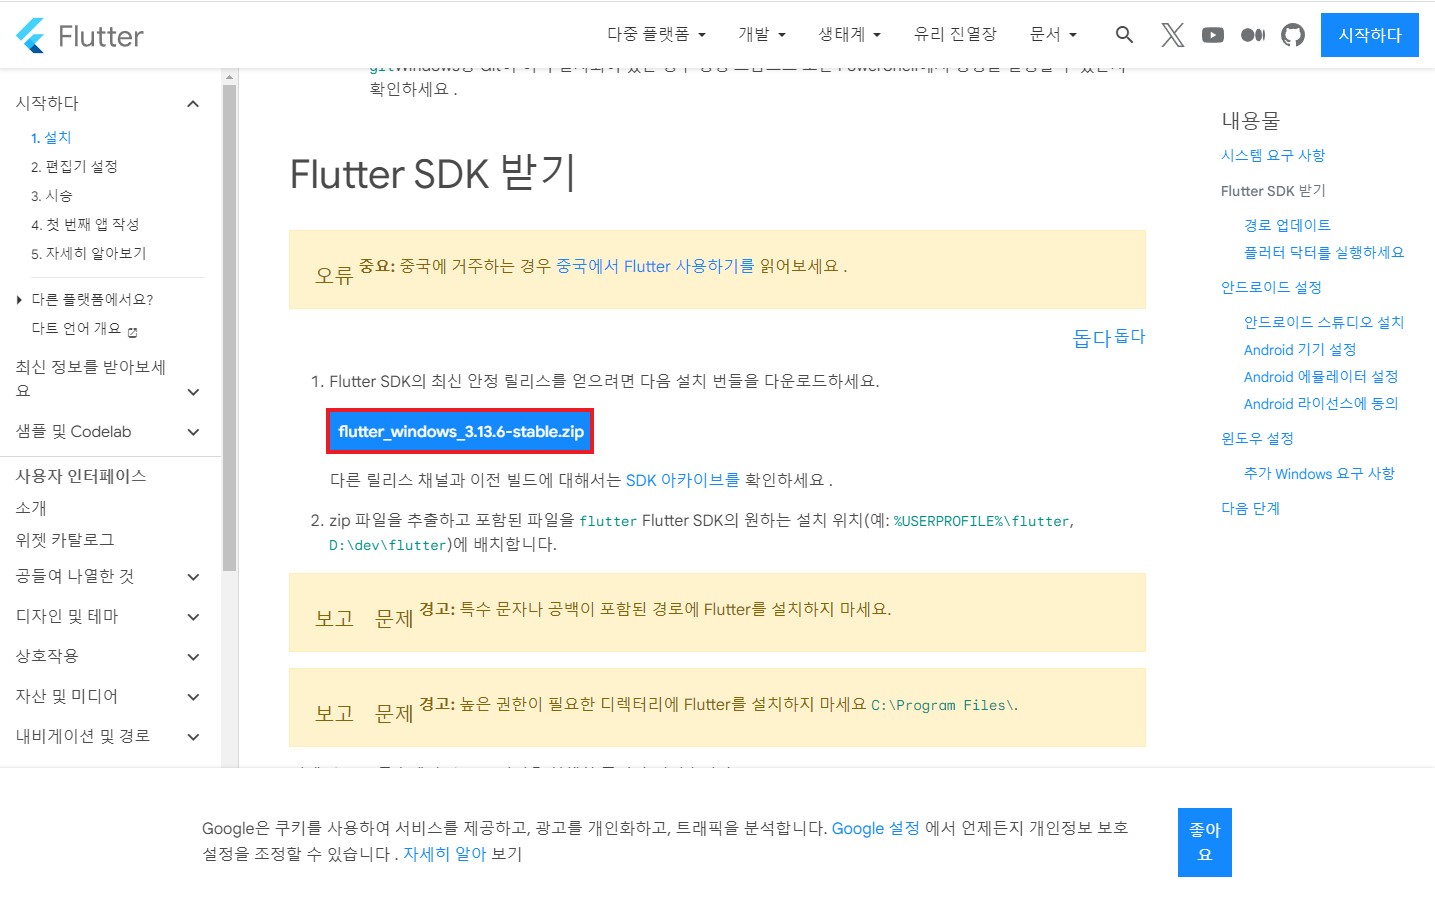Click the sidebar vertical scrollbar thumb
Screen dimensions: 1435x917
(230, 327)
